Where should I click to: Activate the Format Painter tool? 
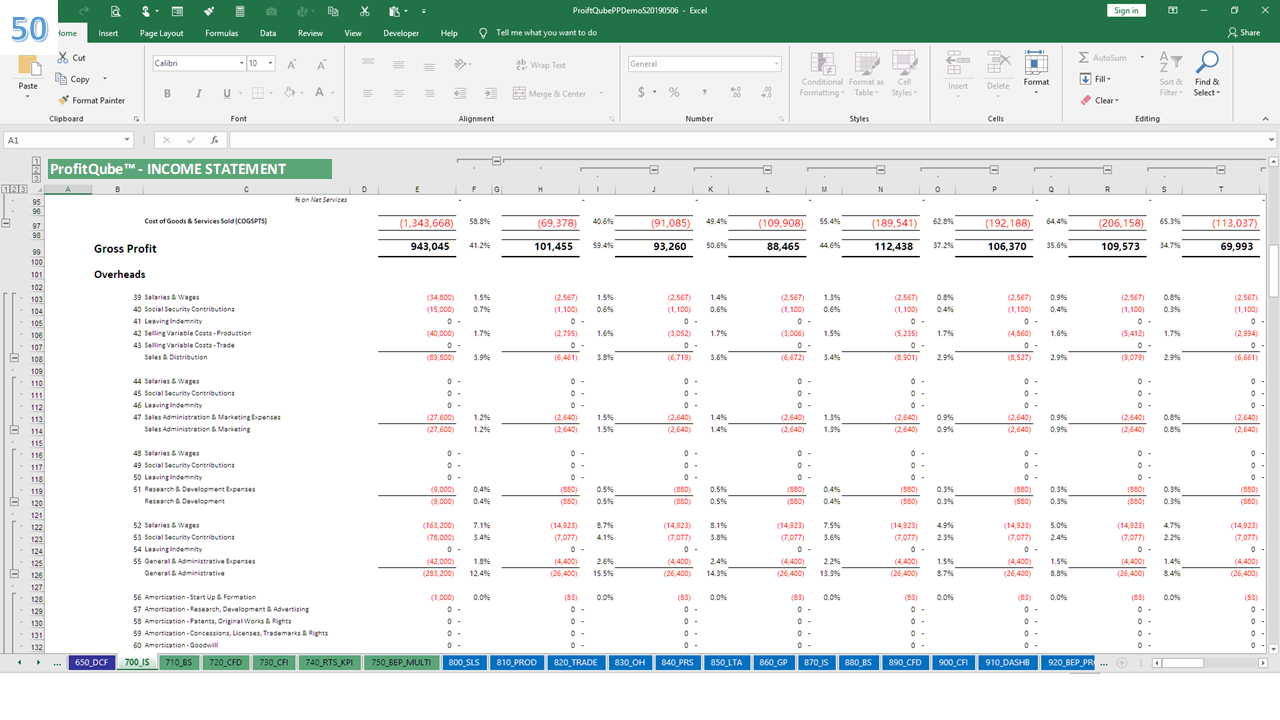pyautogui.click(x=92, y=100)
